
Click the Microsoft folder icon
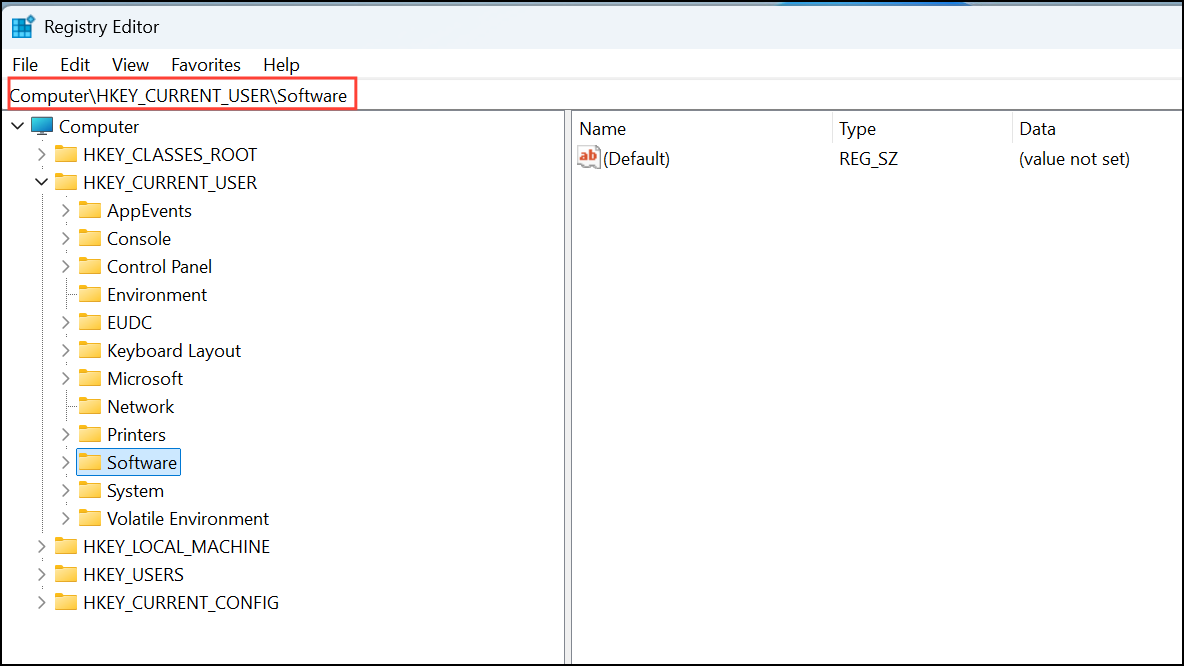(90, 378)
